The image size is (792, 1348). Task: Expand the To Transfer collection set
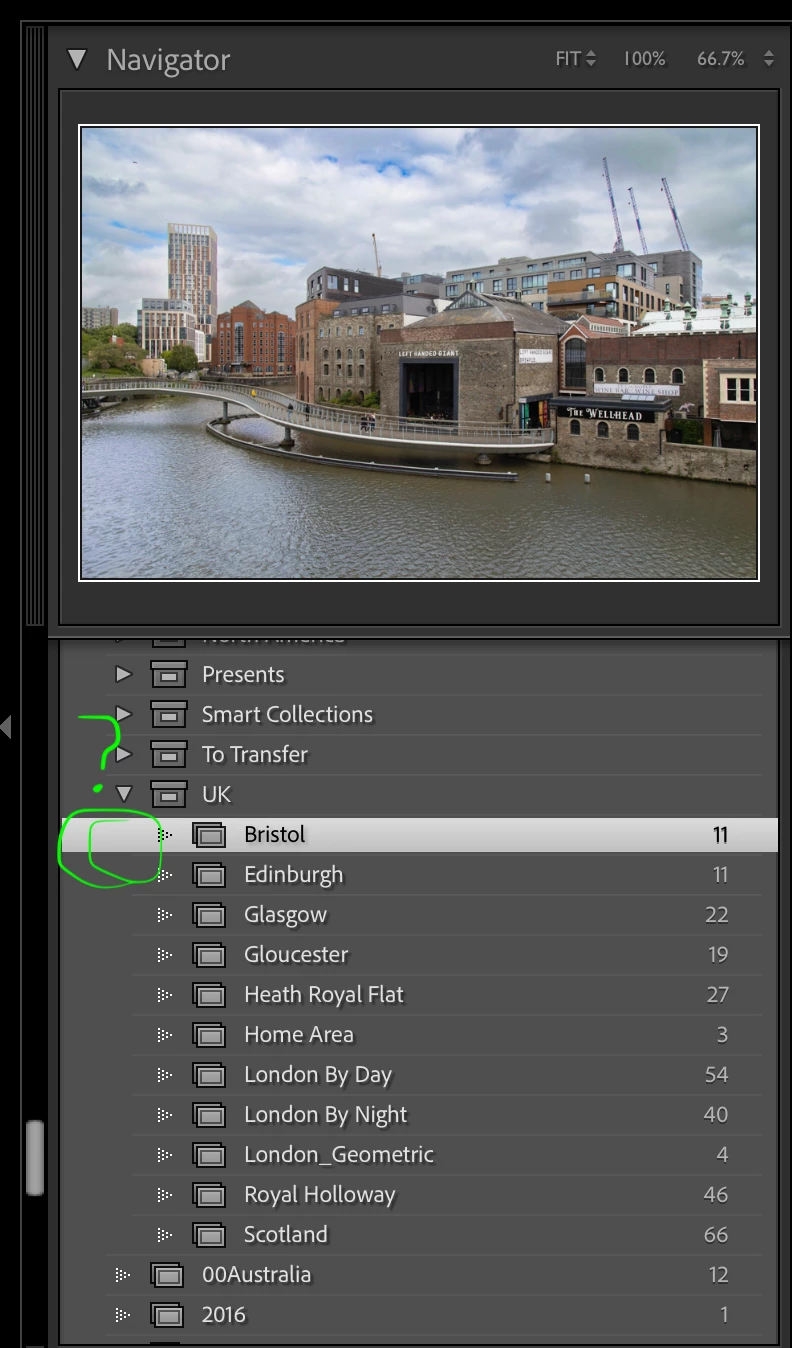click(123, 754)
